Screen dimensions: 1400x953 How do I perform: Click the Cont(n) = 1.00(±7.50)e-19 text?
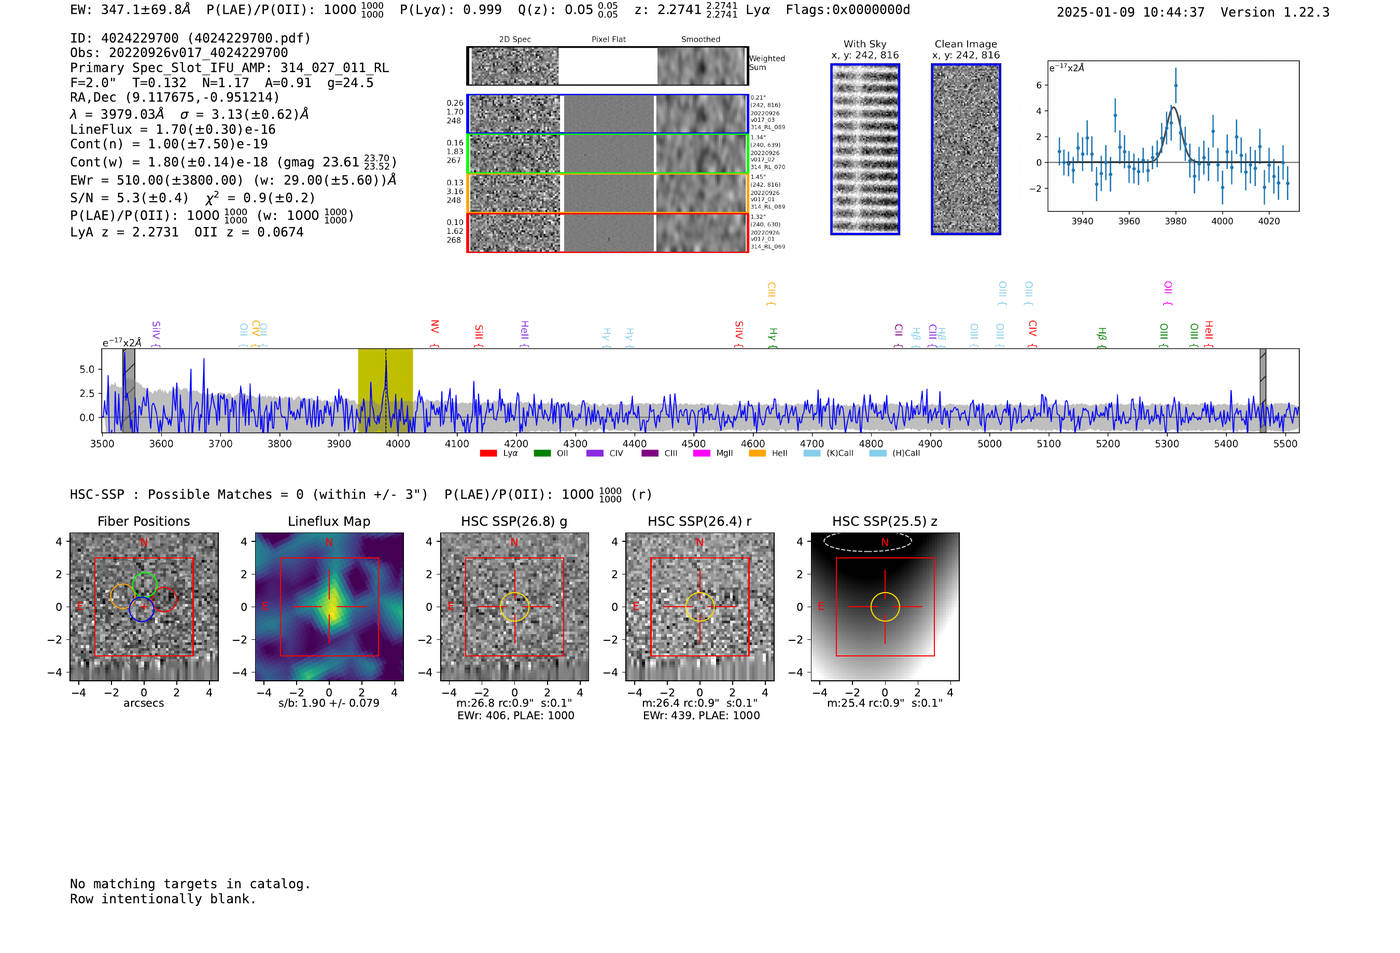click(x=169, y=144)
